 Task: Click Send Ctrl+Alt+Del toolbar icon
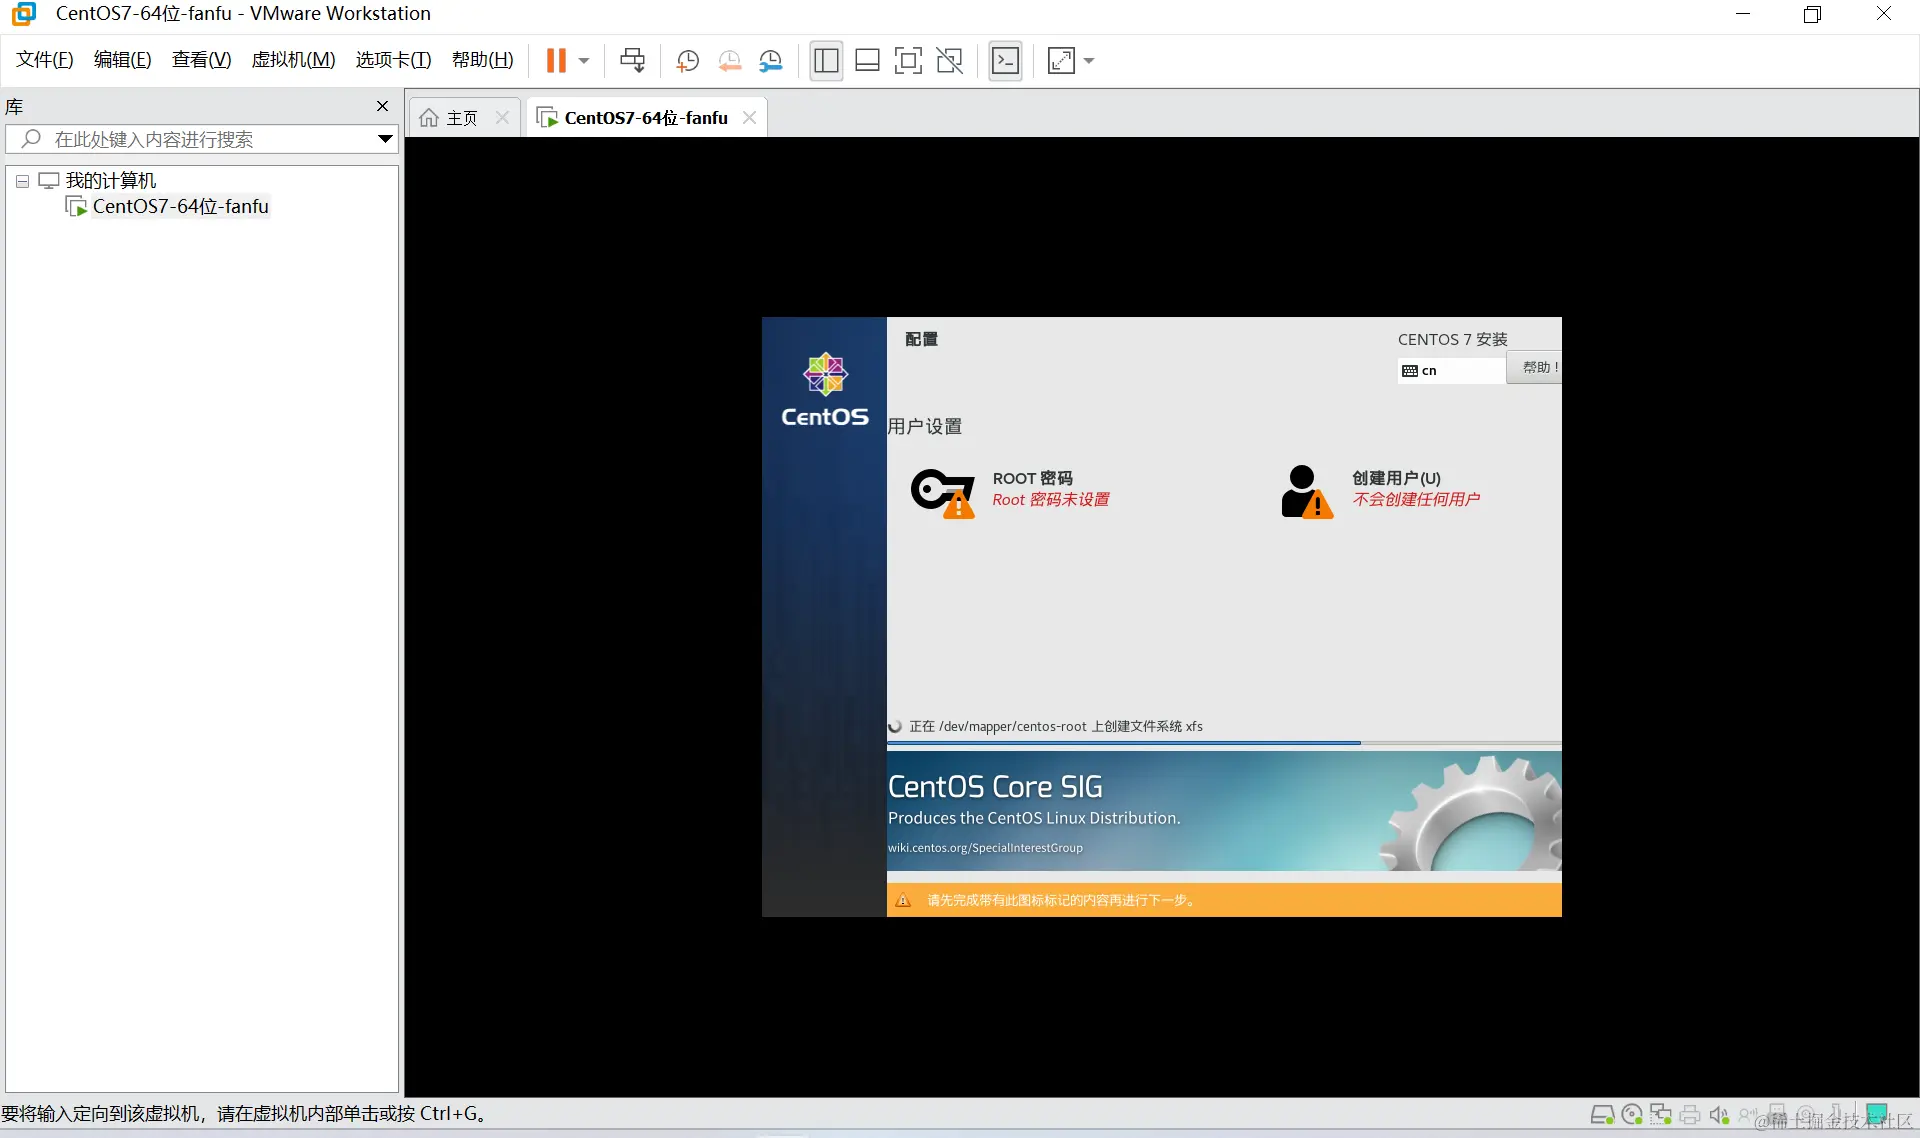tap(632, 61)
